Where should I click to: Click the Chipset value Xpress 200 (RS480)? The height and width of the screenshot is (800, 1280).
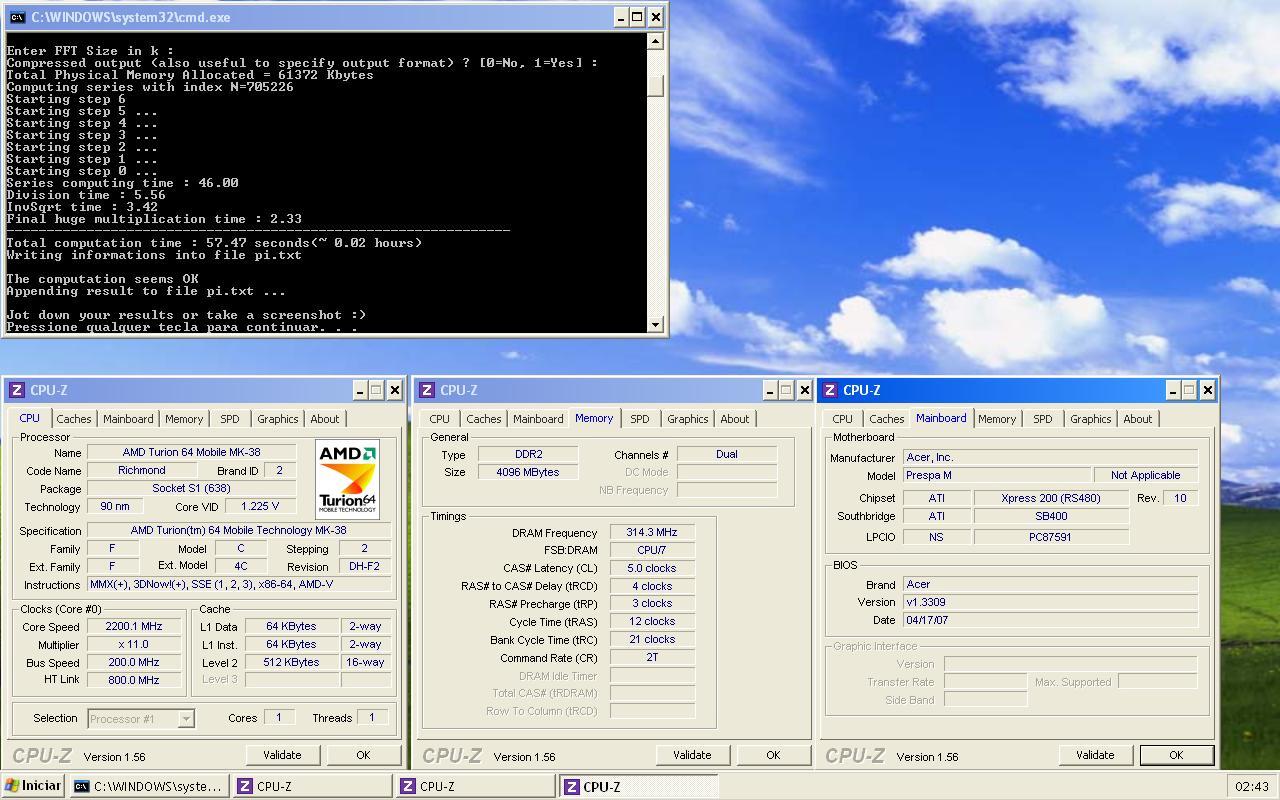point(1051,497)
